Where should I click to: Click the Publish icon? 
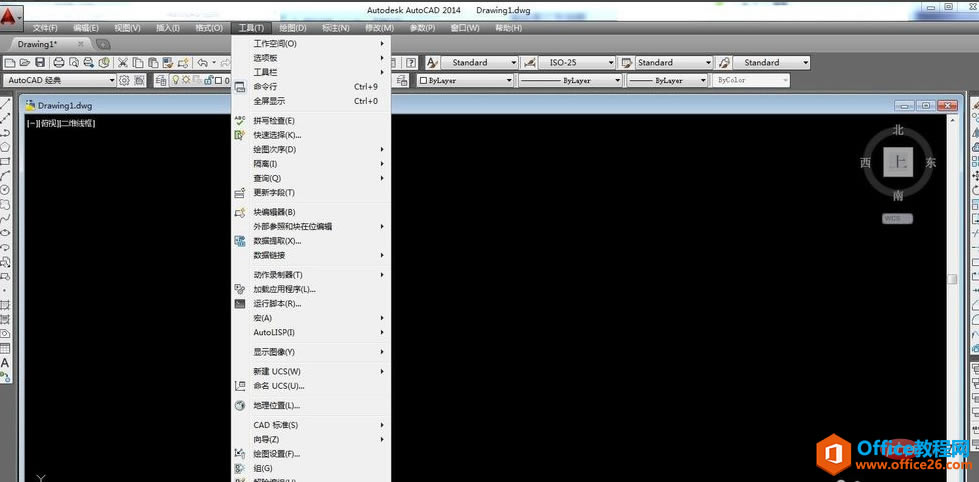tap(89, 62)
